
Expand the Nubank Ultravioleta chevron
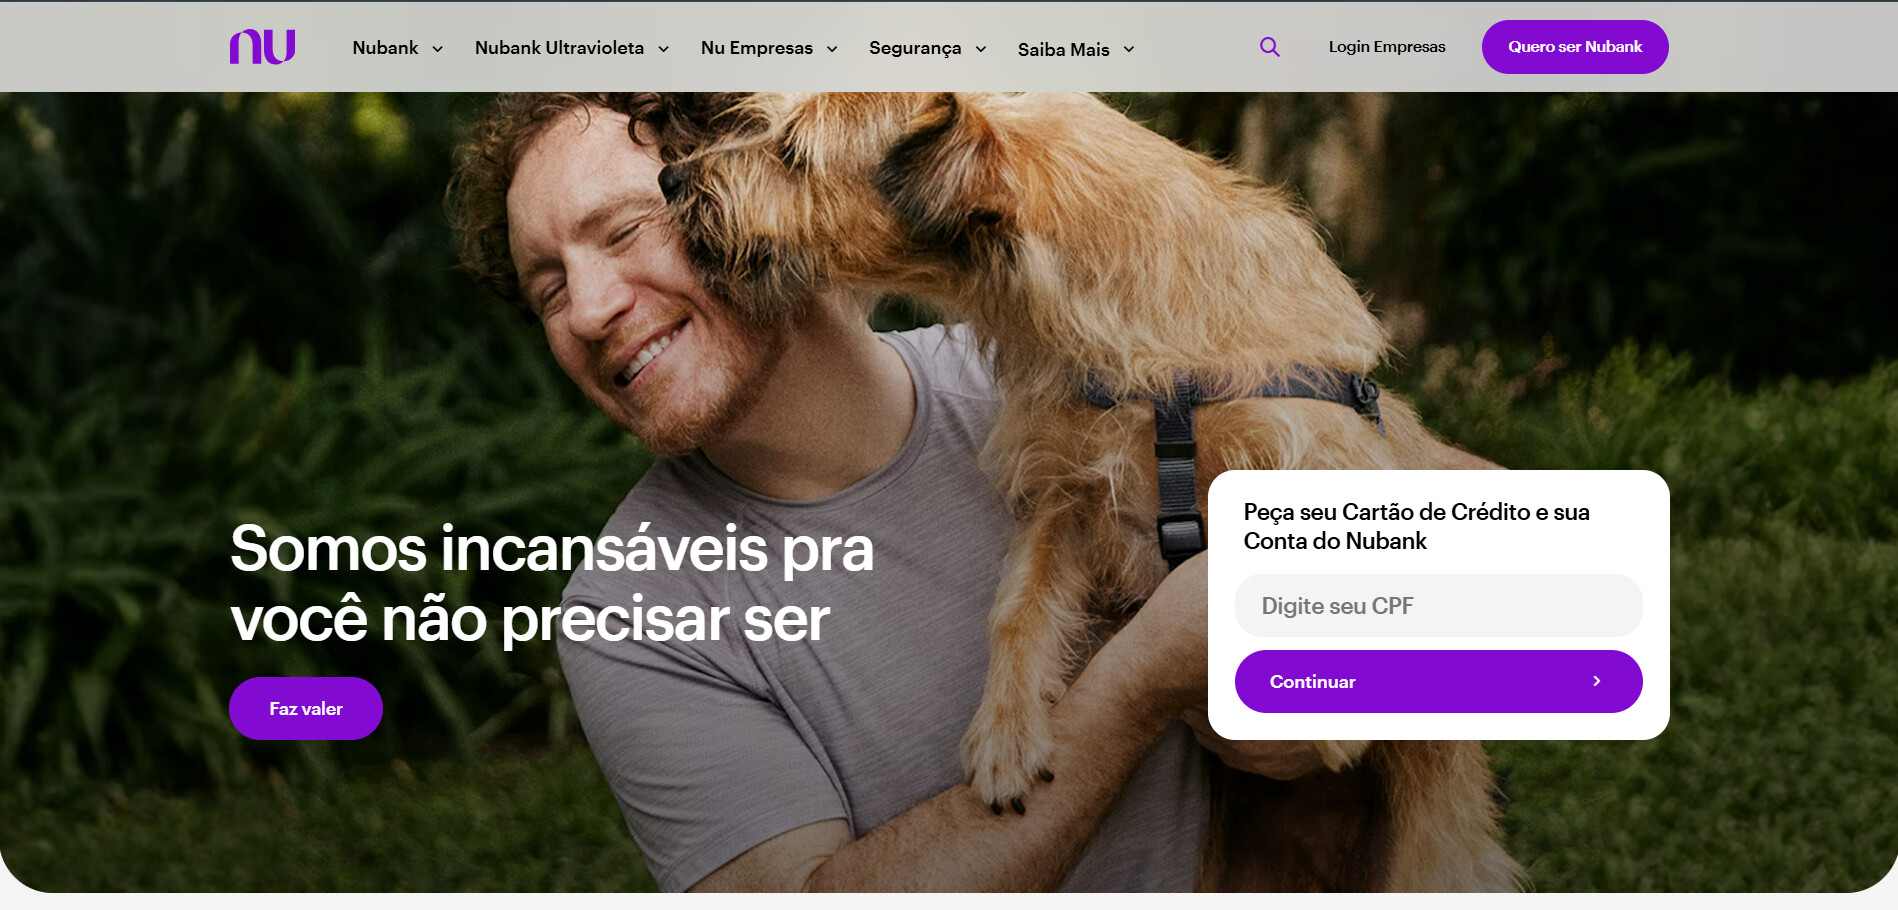tap(663, 49)
